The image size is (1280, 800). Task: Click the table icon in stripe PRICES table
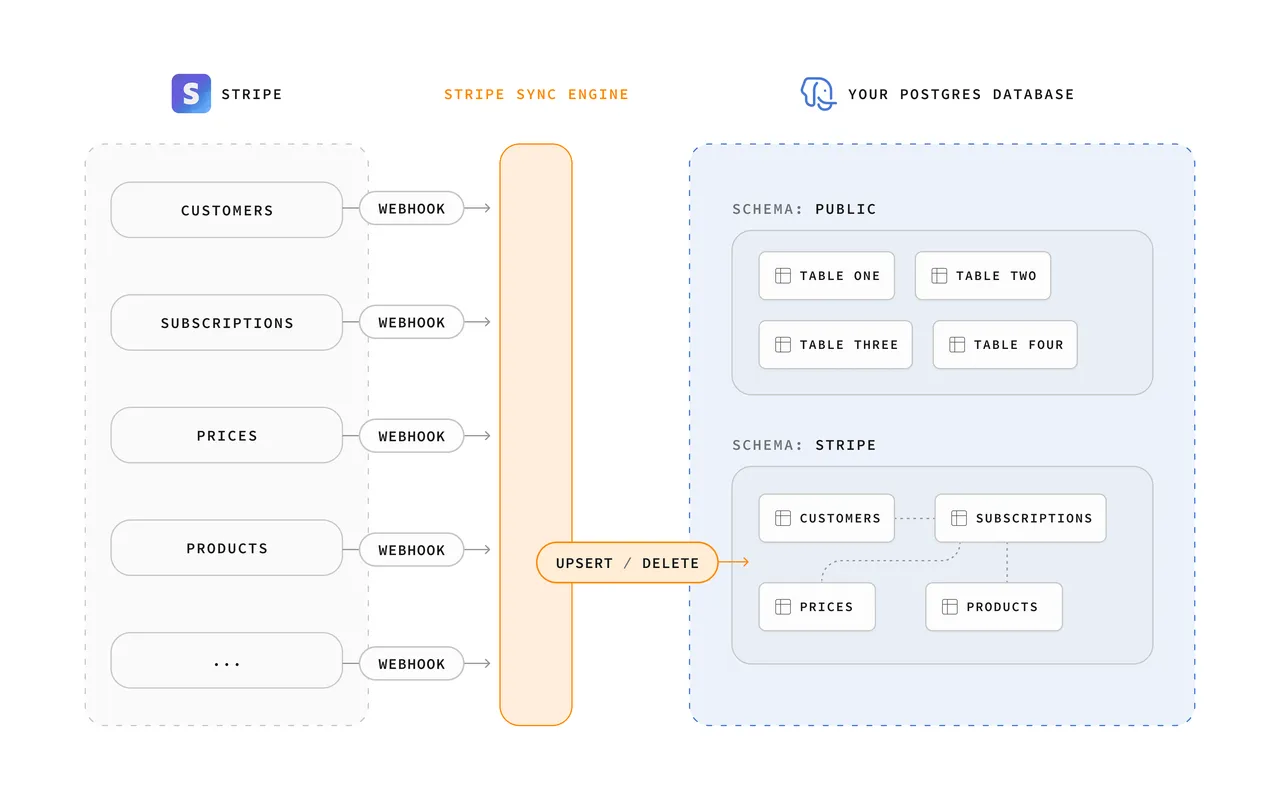point(783,607)
